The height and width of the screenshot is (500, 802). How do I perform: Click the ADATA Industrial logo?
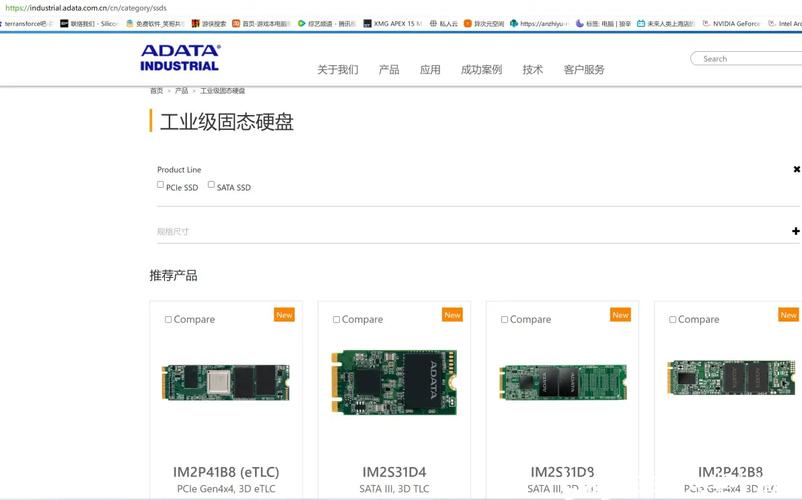tap(180, 58)
